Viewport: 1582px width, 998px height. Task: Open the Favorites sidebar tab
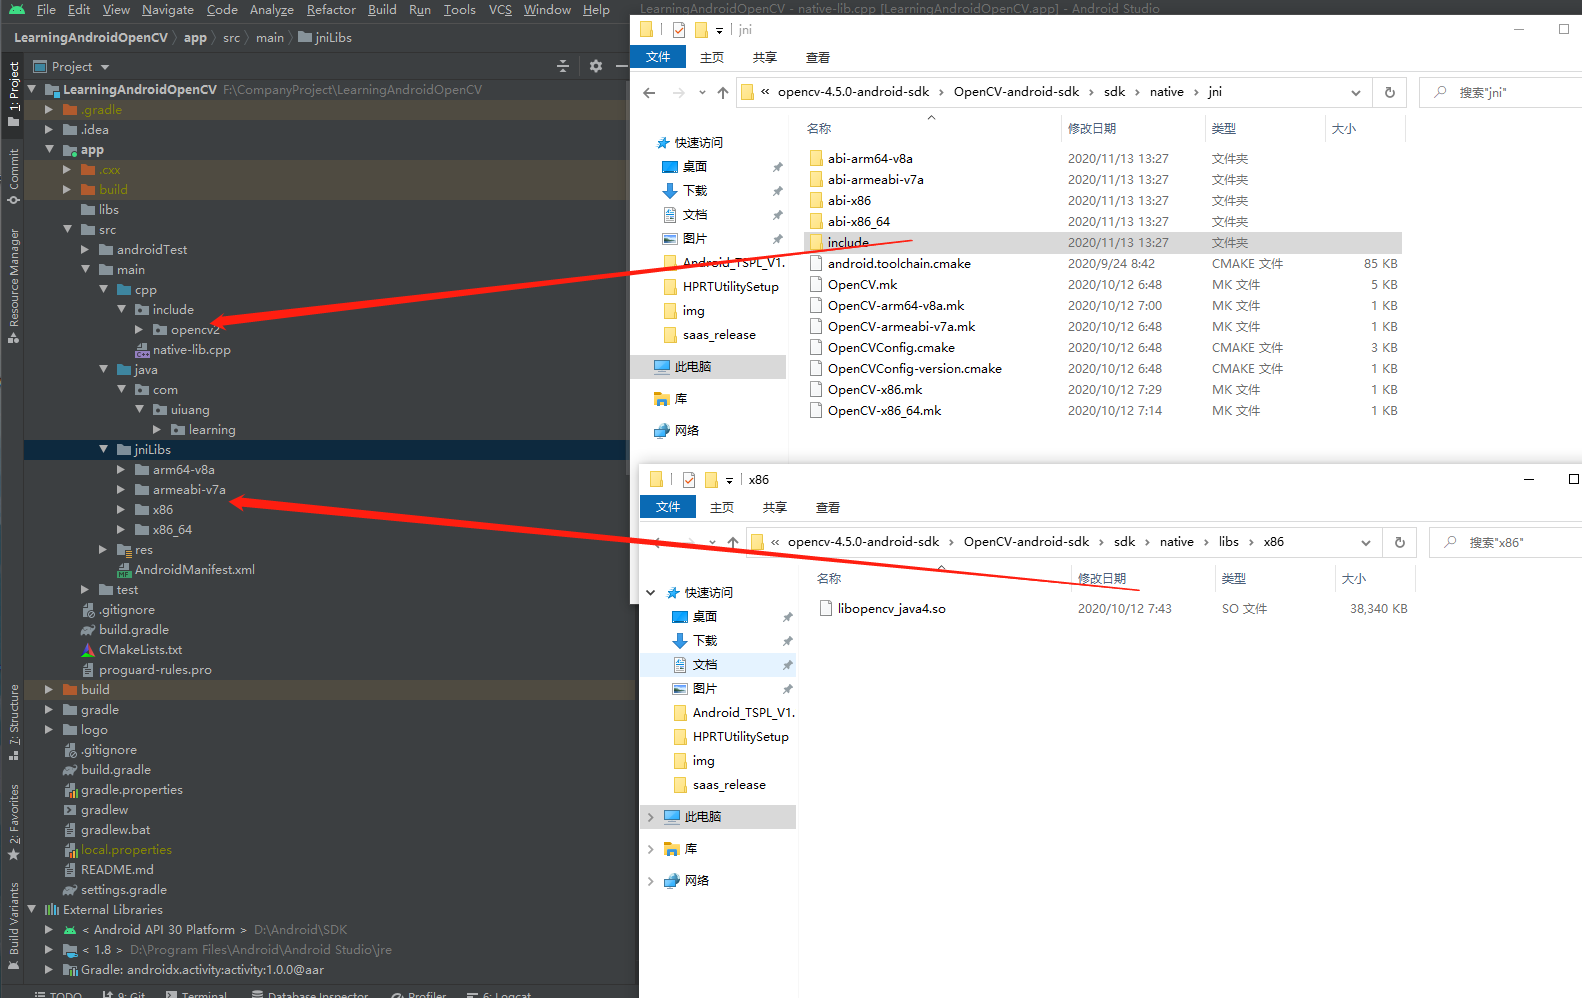pos(13,822)
